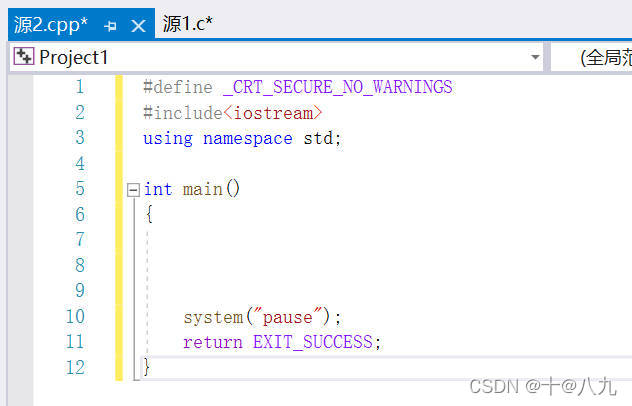
Task: Pin the 源2.cpp tab
Action: (x=110, y=27)
